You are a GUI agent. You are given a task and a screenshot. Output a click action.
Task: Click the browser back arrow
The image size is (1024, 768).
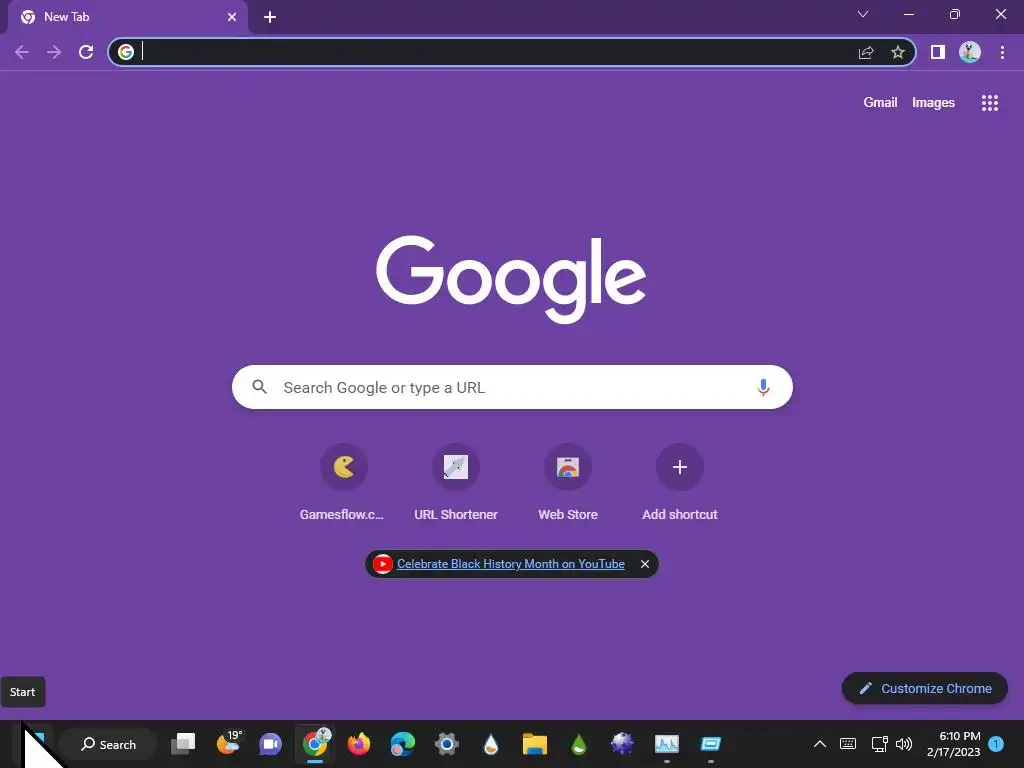22,52
